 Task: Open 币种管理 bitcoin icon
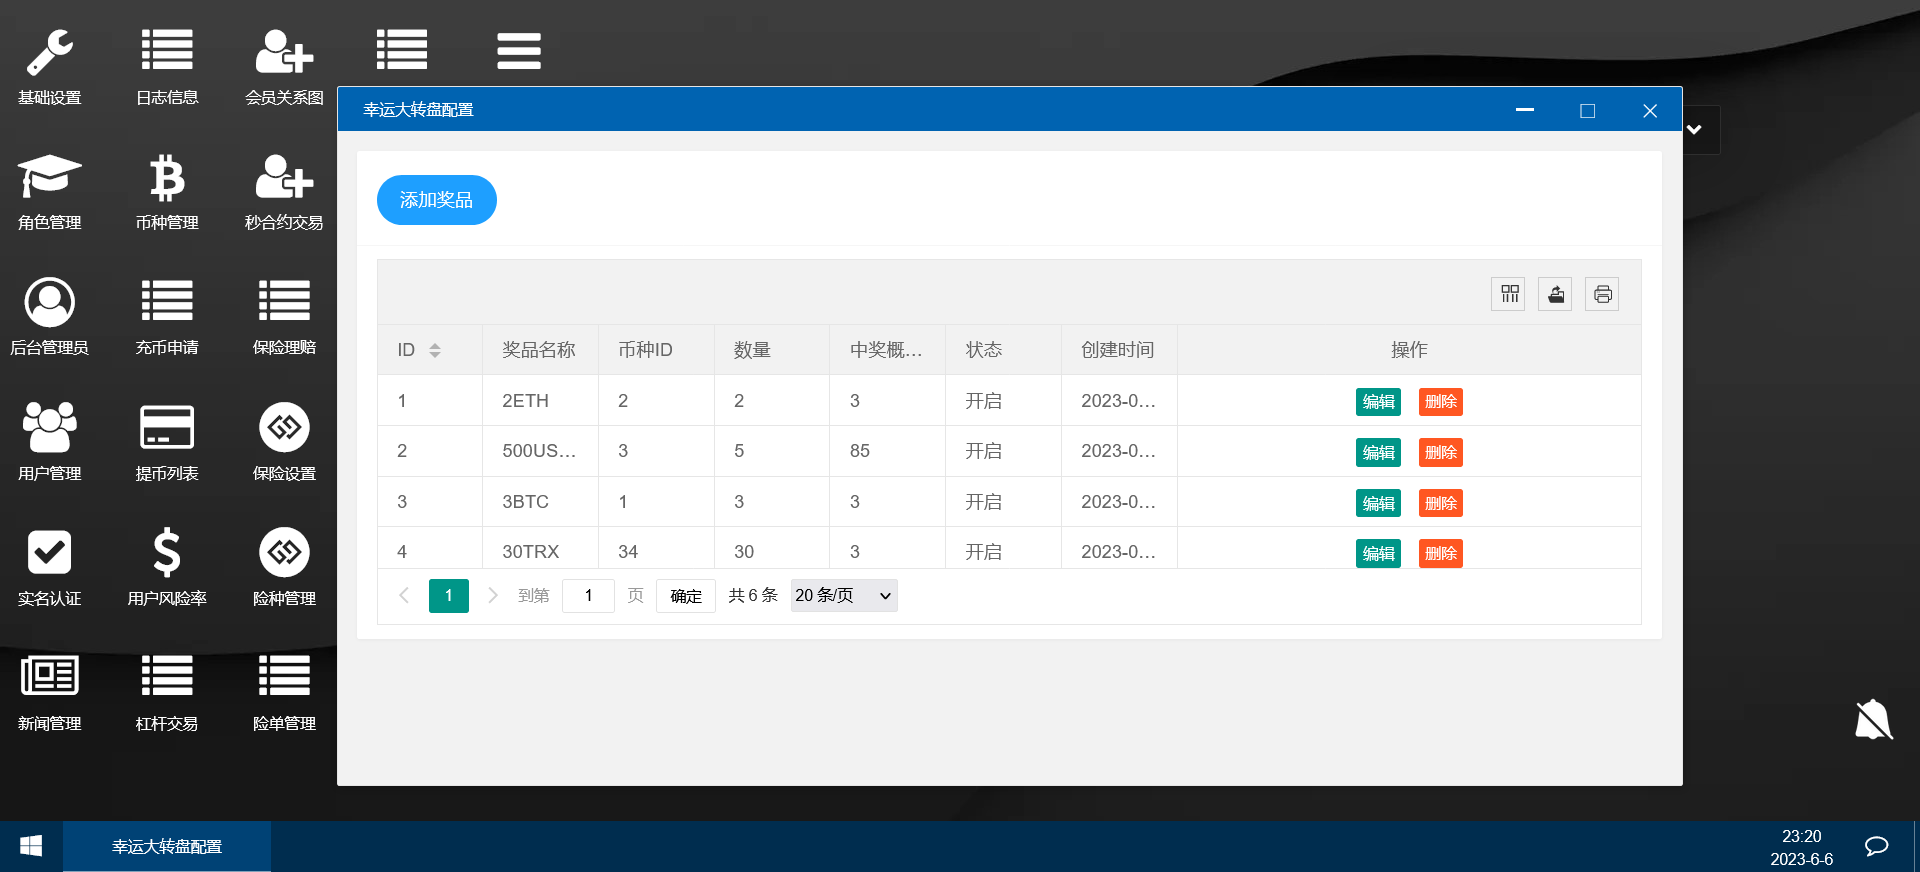(x=167, y=178)
